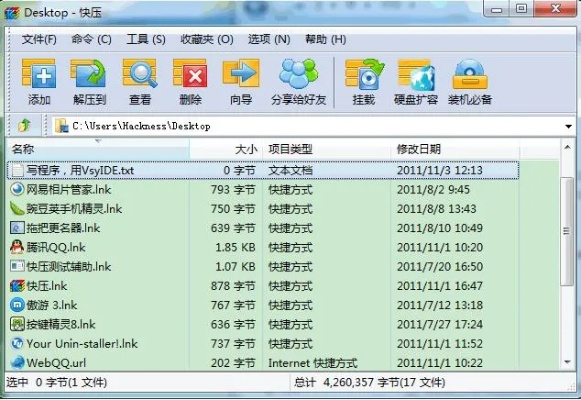Sort files by 修改日期 column header
581x400 pixels.
[455, 149]
